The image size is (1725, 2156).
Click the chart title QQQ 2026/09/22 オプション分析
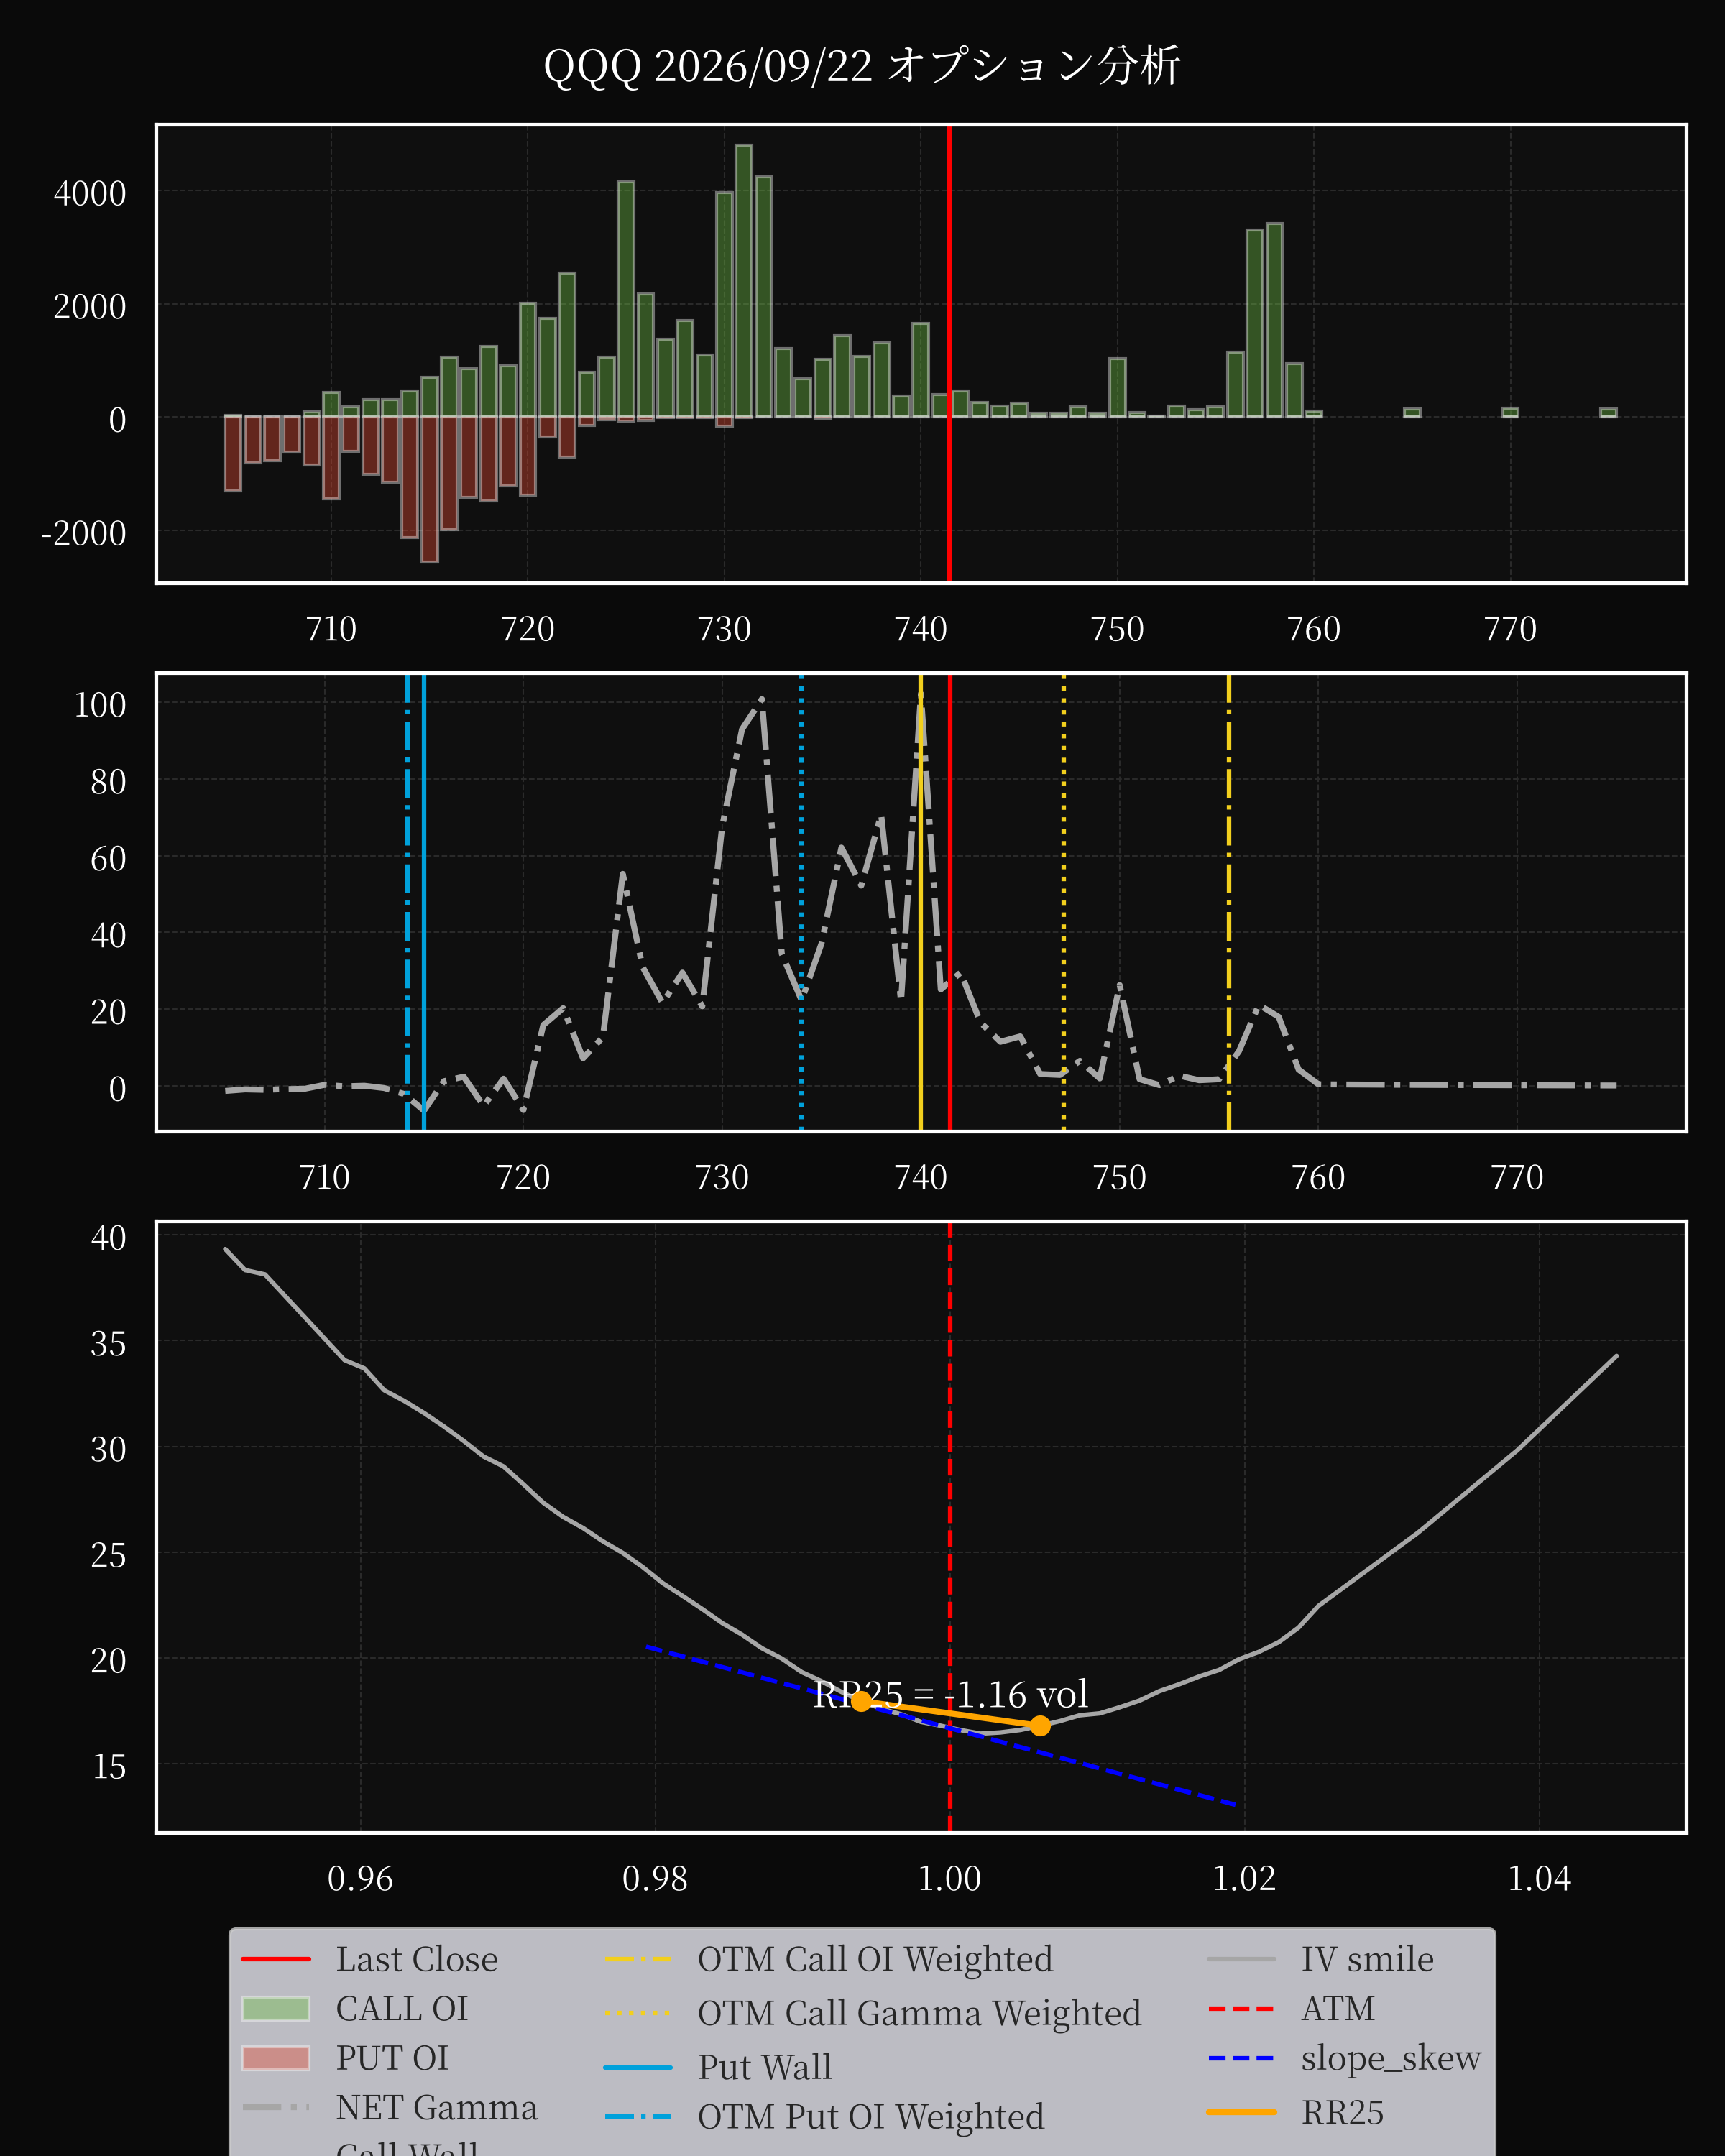click(x=862, y=67)
